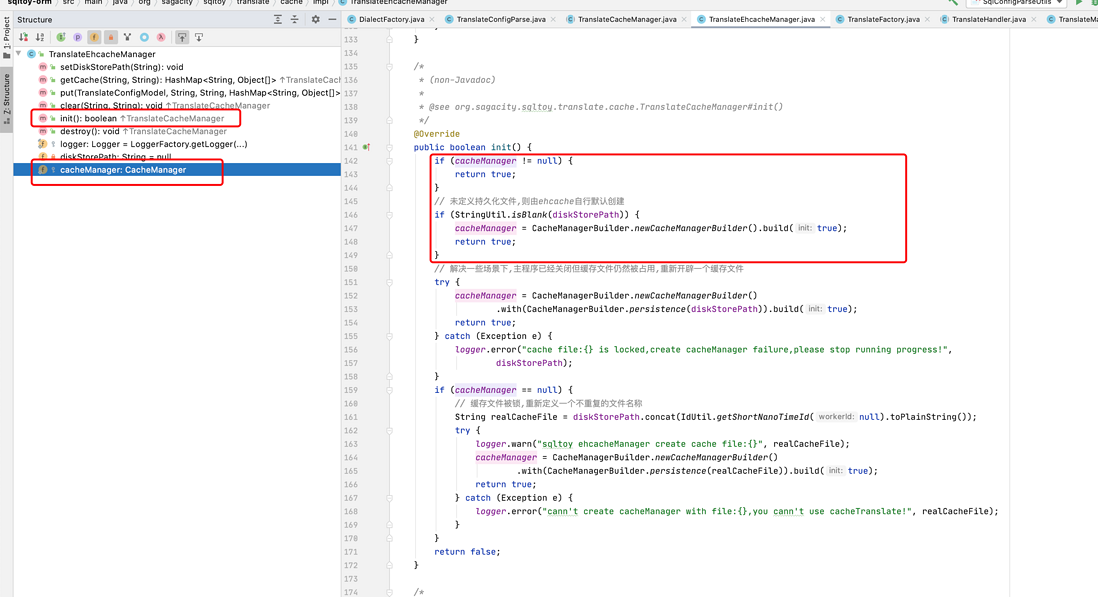
Task: Click line number 150 in gutter
Action: click(351, 269)
